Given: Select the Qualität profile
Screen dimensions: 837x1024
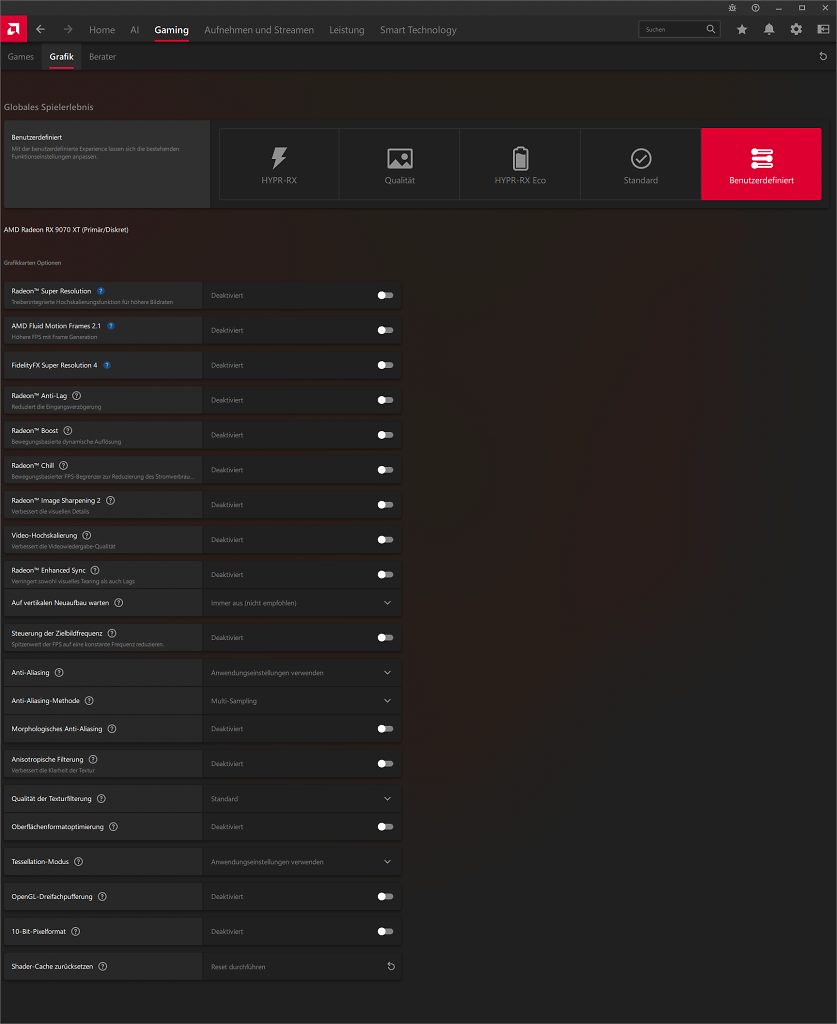Looking at the screenshot, I should pyautogui.click(x=400, y=164).
